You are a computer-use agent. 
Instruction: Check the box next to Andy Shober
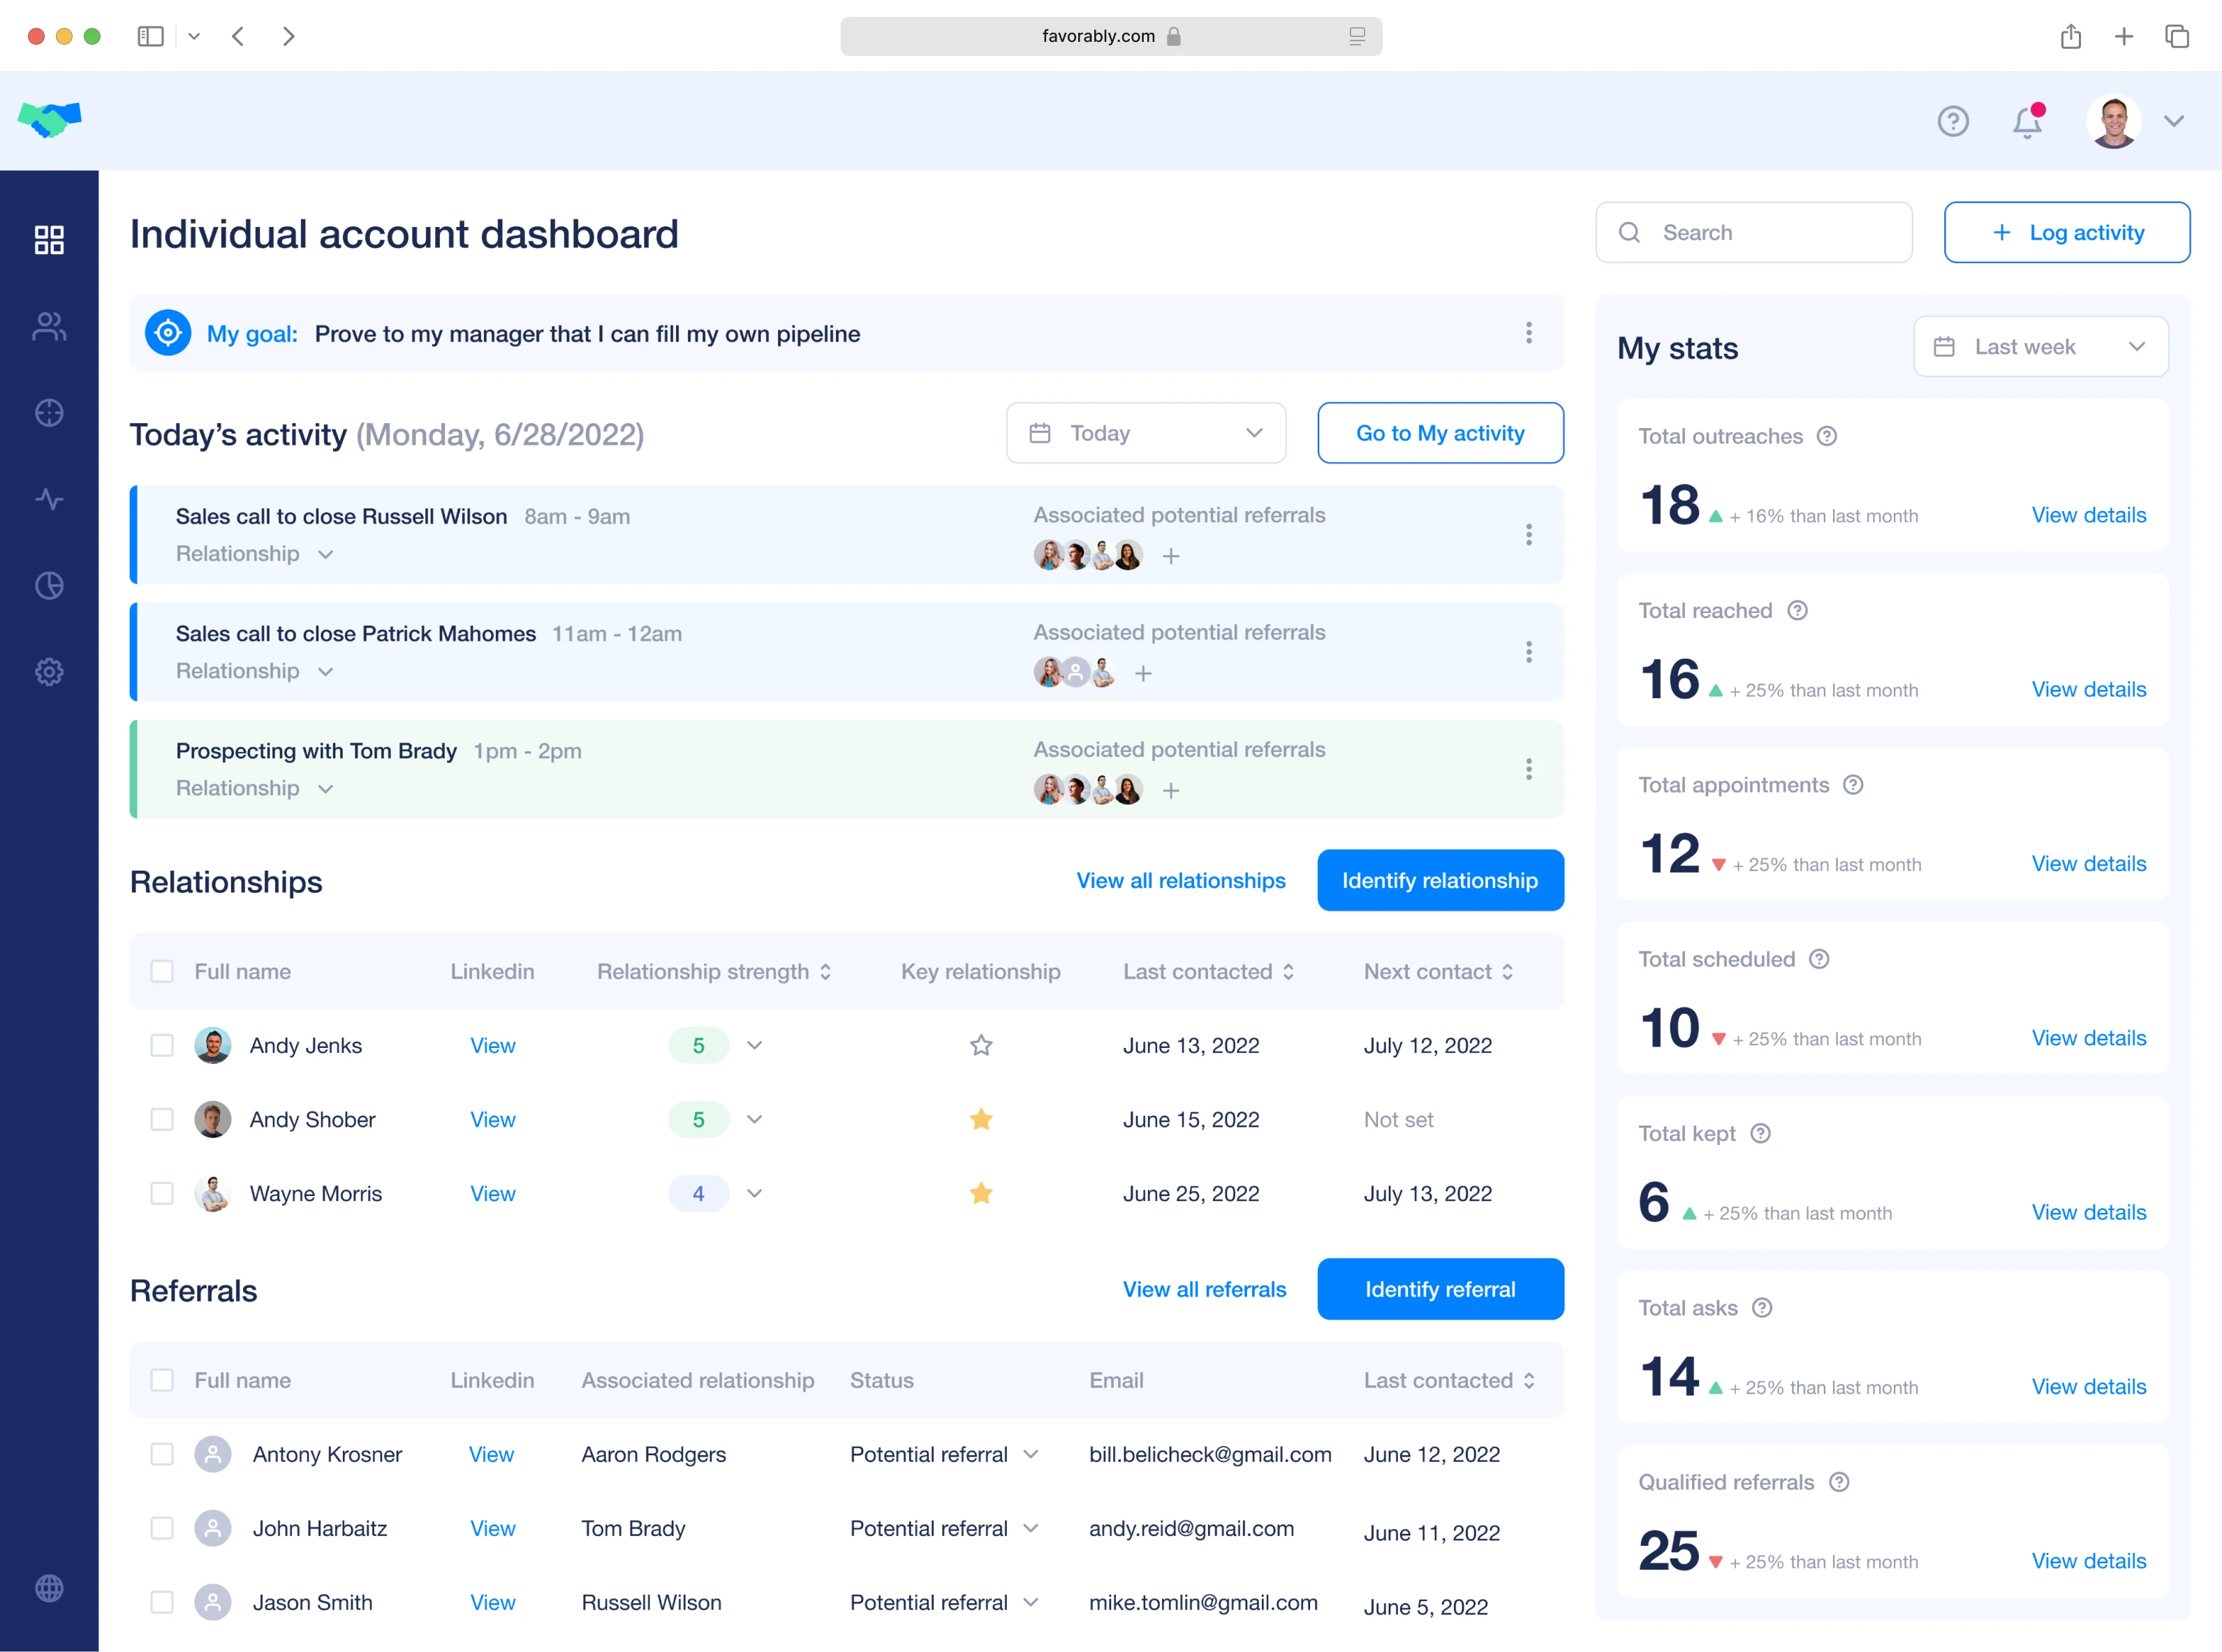pyautogui.click(x=162, y=1120)
